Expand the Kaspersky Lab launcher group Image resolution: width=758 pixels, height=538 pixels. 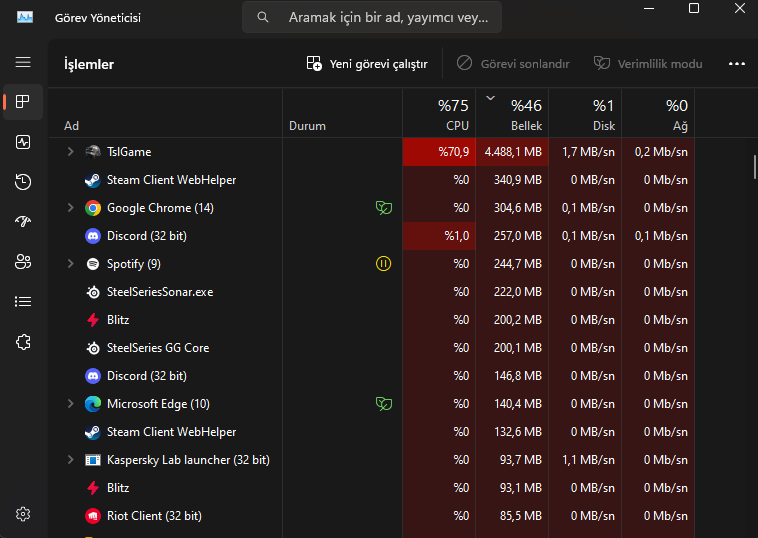70,460
